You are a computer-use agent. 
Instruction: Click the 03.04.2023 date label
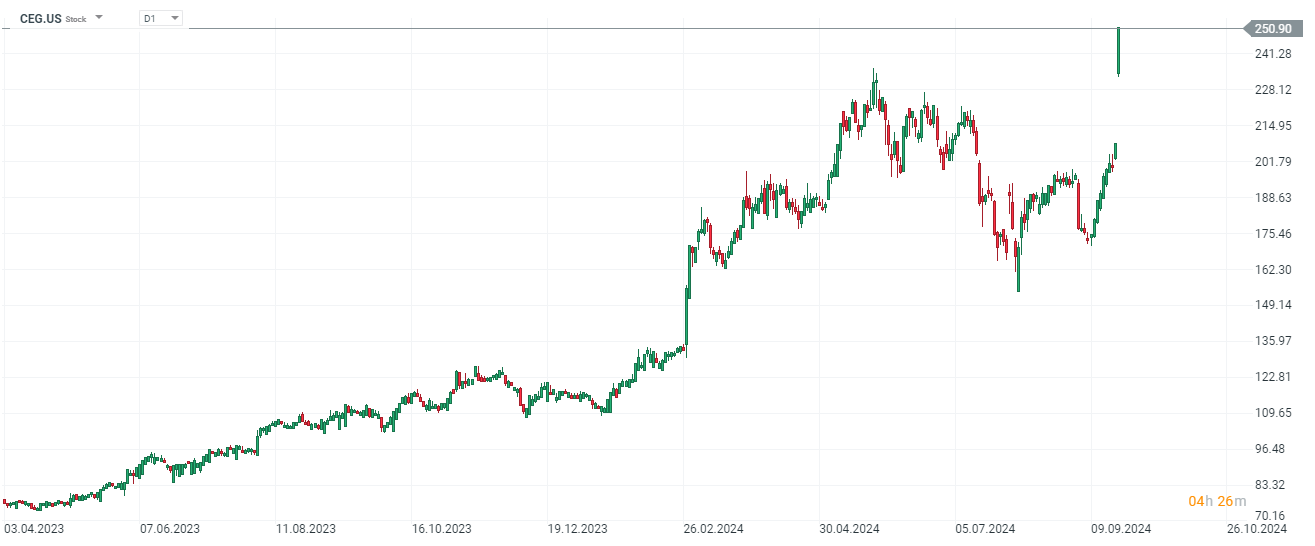point(33,529)
